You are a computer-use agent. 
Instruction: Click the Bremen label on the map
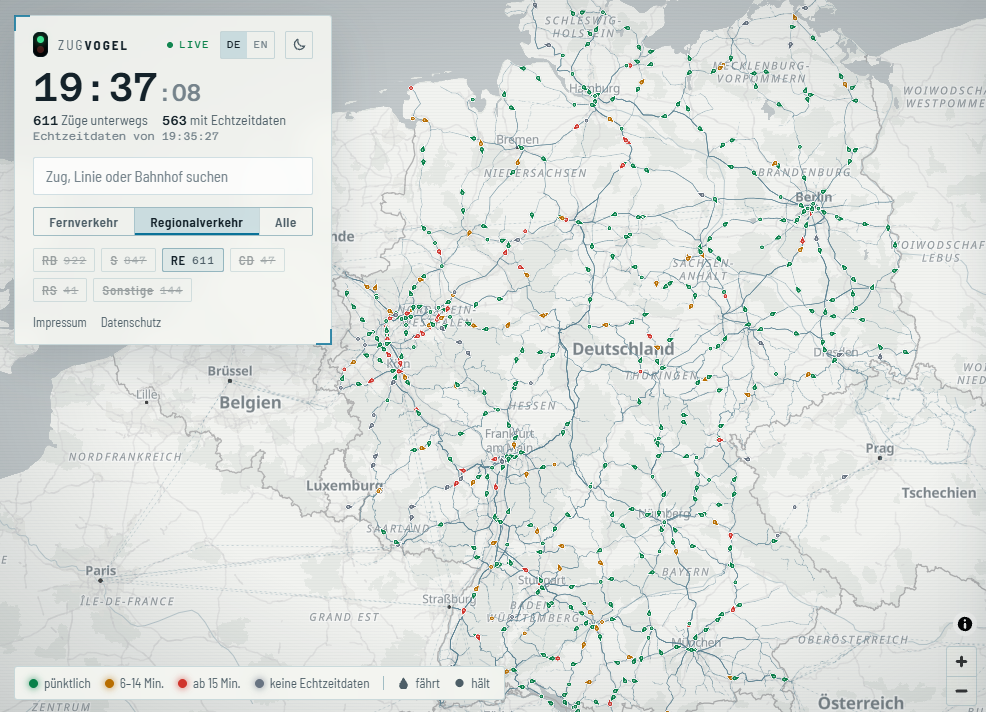518,139
